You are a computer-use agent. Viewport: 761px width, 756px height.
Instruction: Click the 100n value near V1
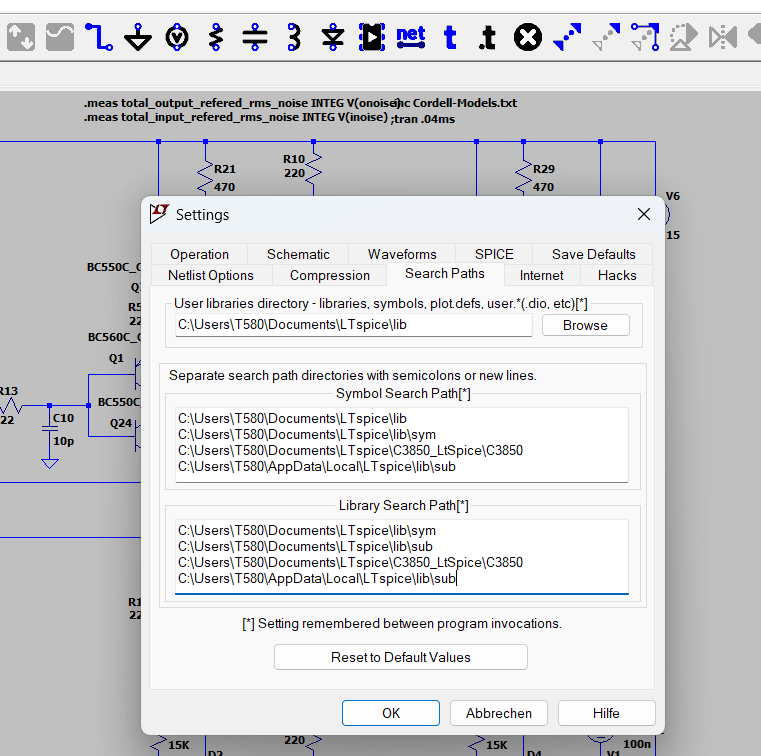637,744
